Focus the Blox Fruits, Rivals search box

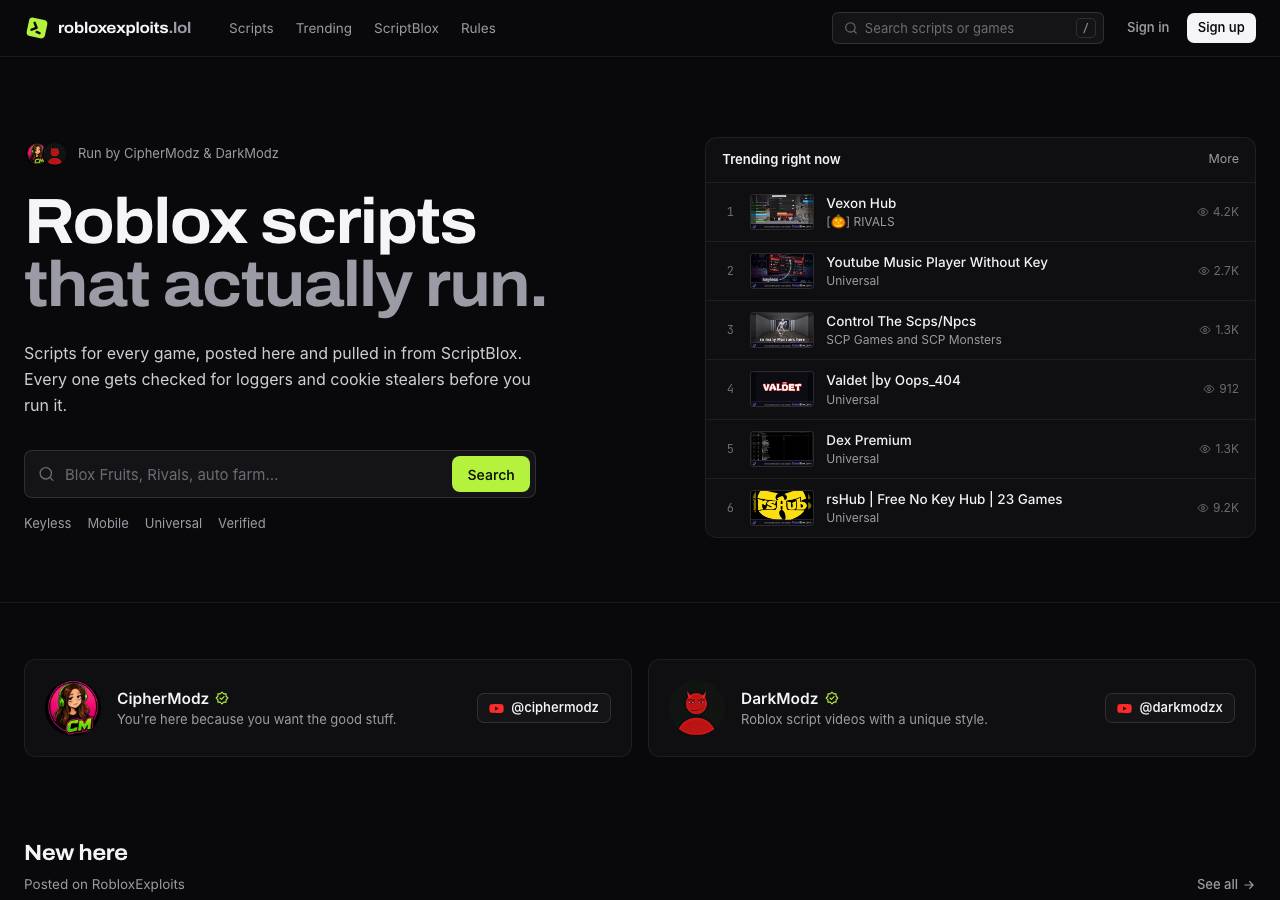[280, 474]
